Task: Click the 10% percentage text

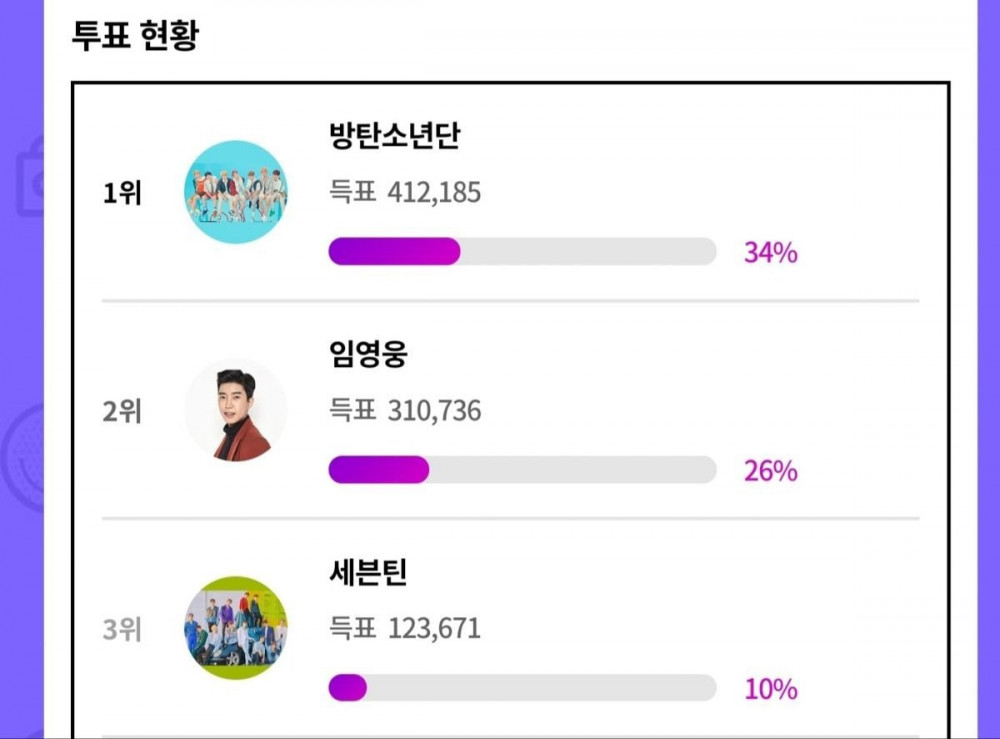Action: tap(770, 689)
